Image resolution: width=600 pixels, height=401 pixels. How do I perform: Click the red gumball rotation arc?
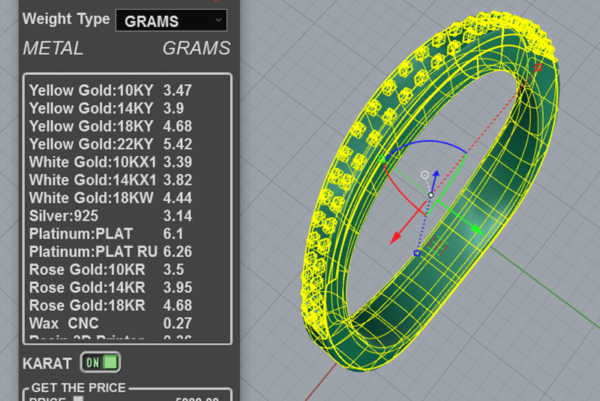click(398, 191)
